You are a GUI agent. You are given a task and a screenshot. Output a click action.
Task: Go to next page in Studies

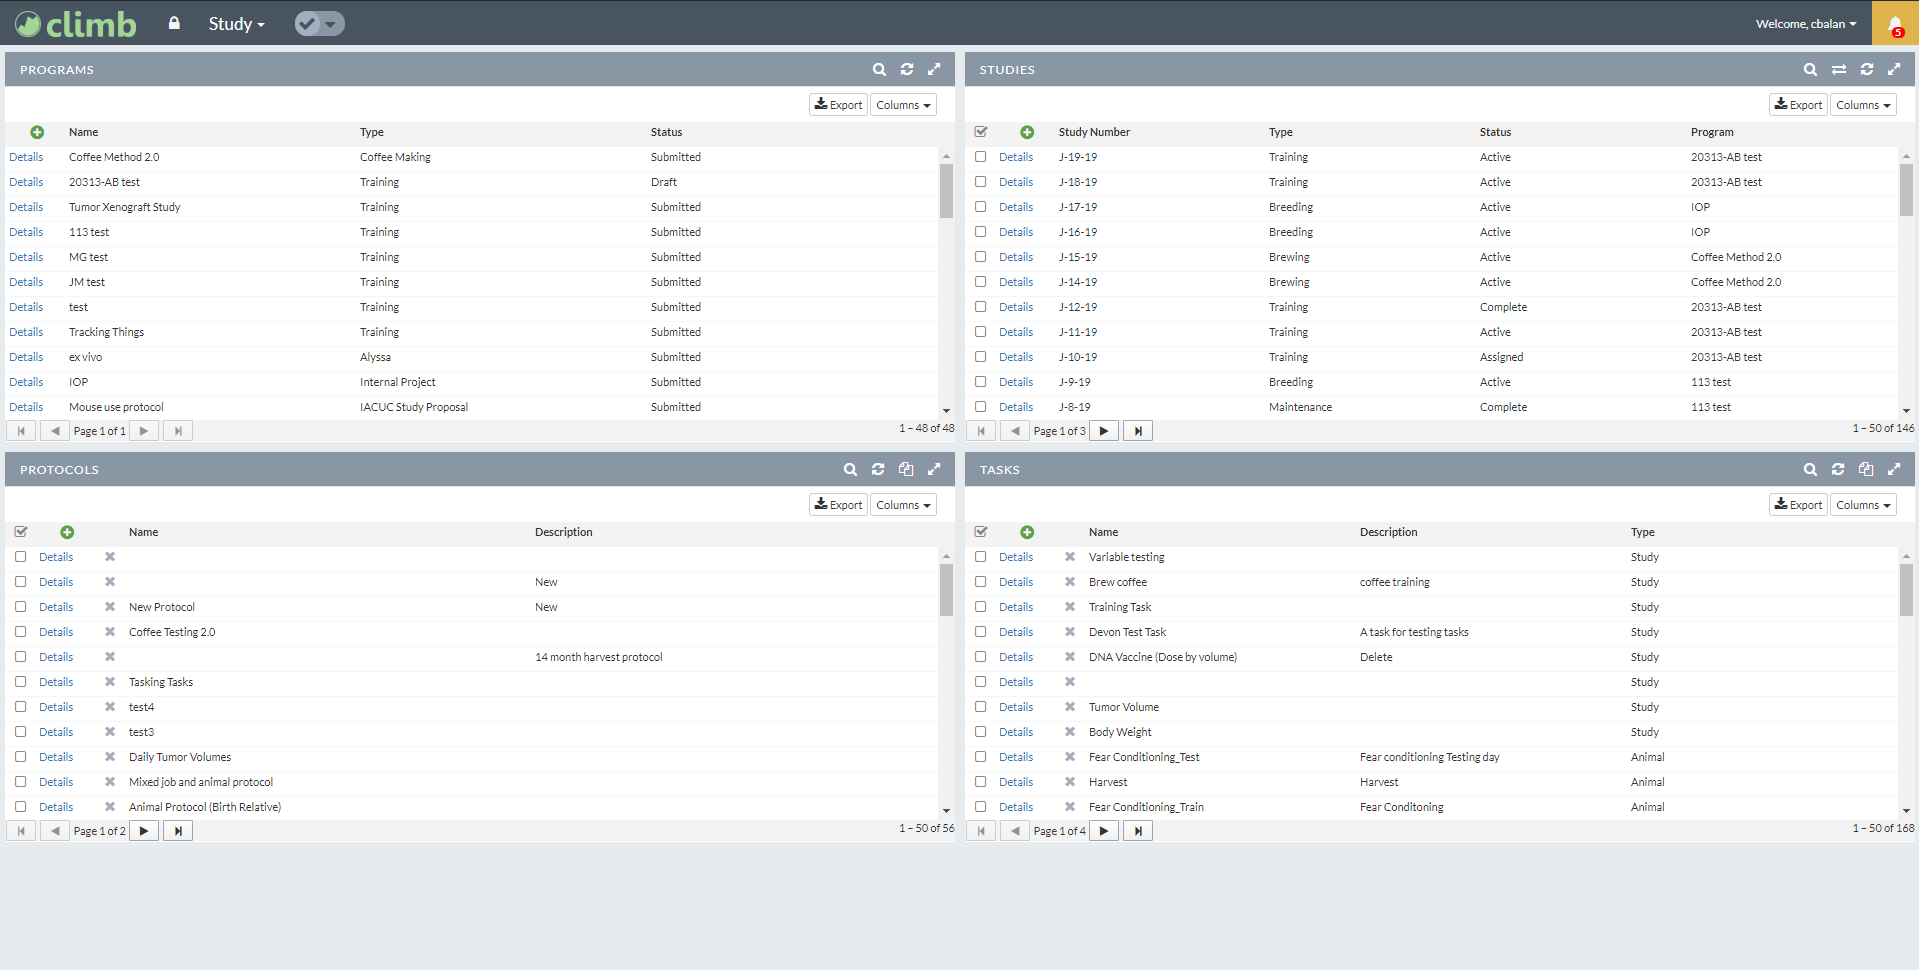(x=1104, y=431)
